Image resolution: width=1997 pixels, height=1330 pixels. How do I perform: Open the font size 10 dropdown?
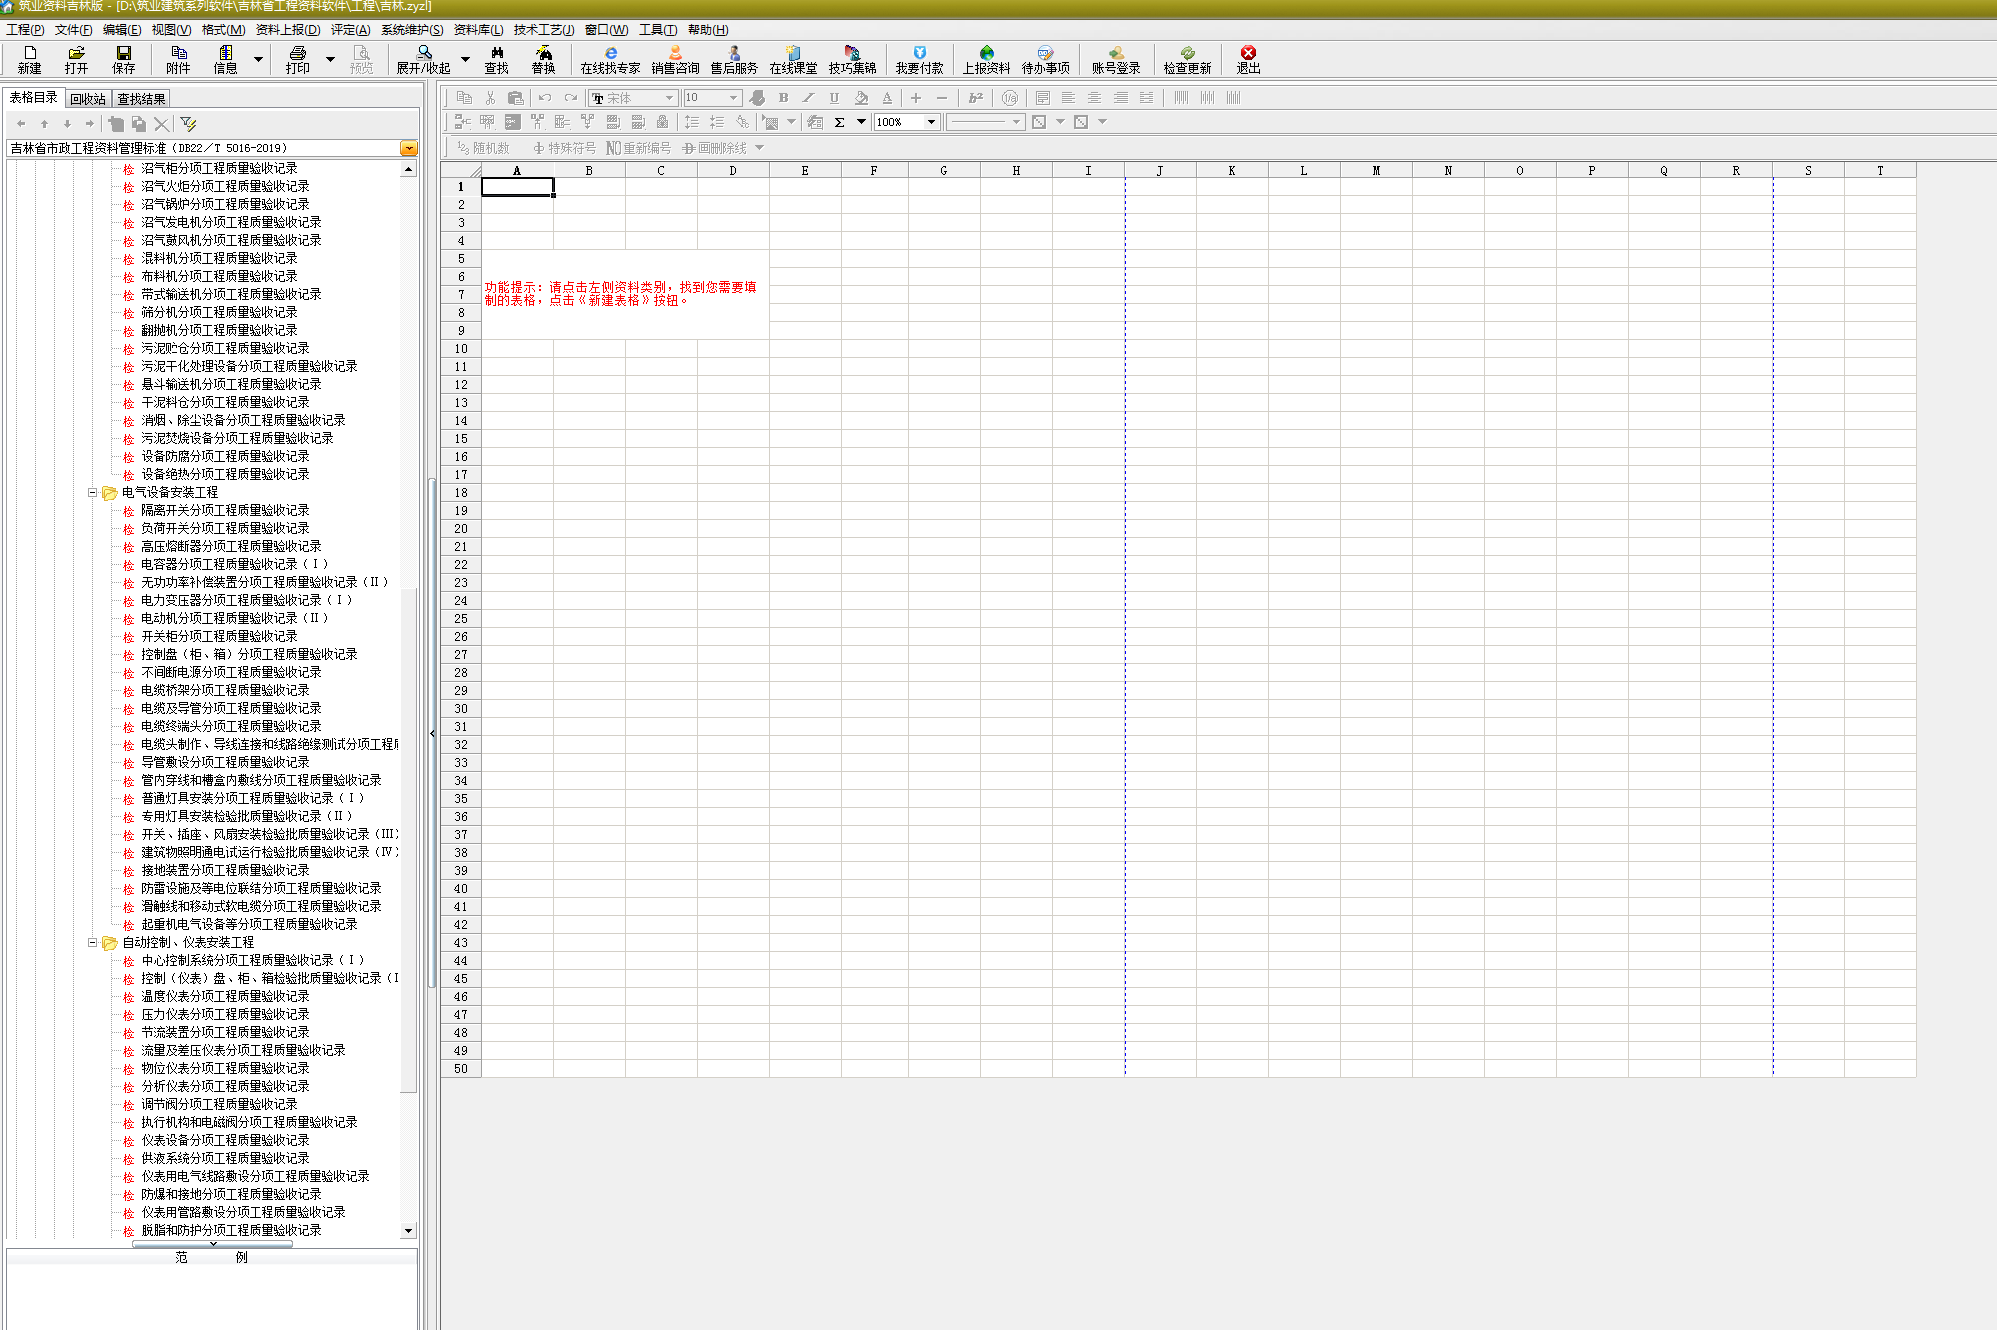click(x=733, y=98)
